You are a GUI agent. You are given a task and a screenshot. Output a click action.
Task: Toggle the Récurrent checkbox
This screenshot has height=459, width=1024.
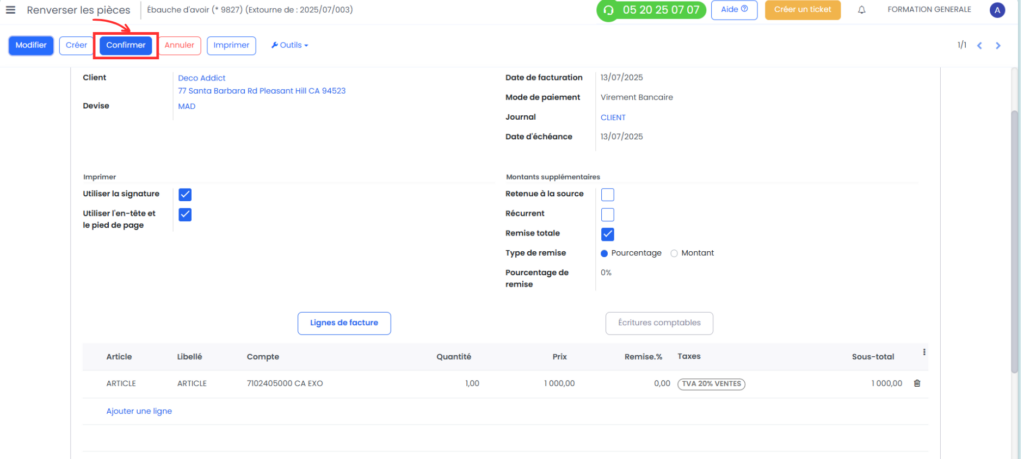pyautogui.click(x=607, y=214)
